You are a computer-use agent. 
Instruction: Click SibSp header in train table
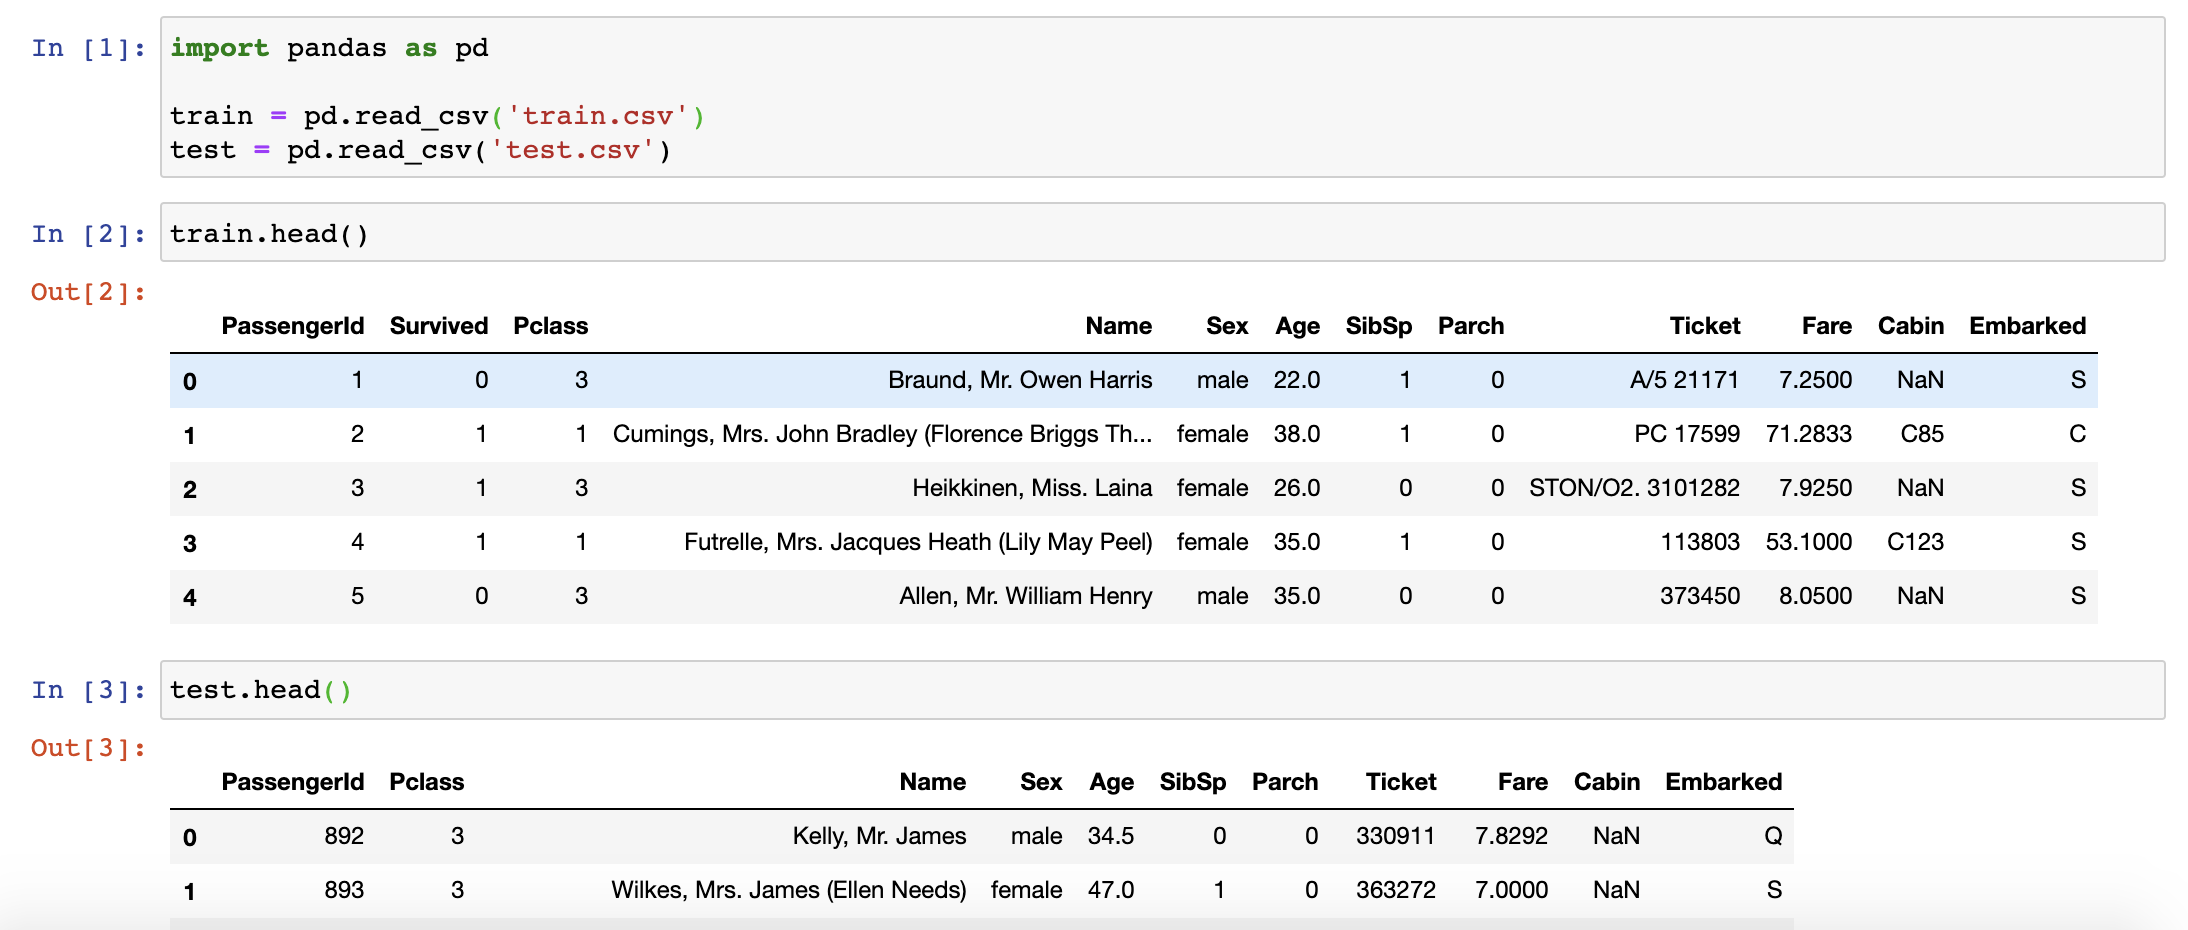[1379, 326]
